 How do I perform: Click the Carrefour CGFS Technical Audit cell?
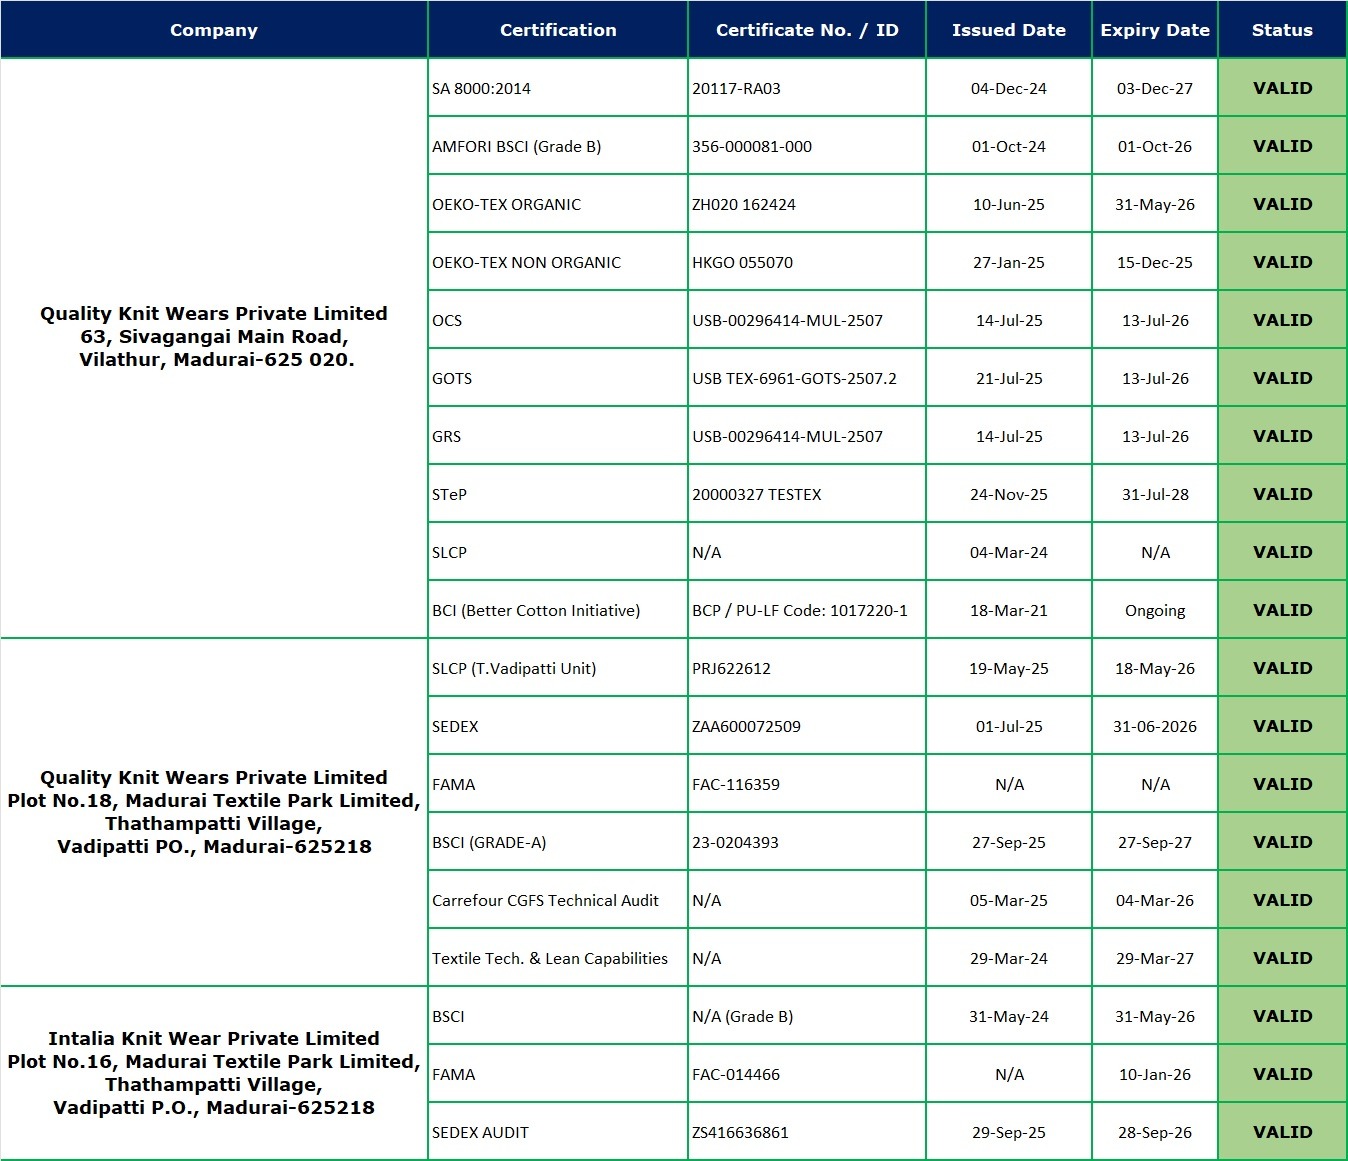pyautogui.click(x=545, y=900)
